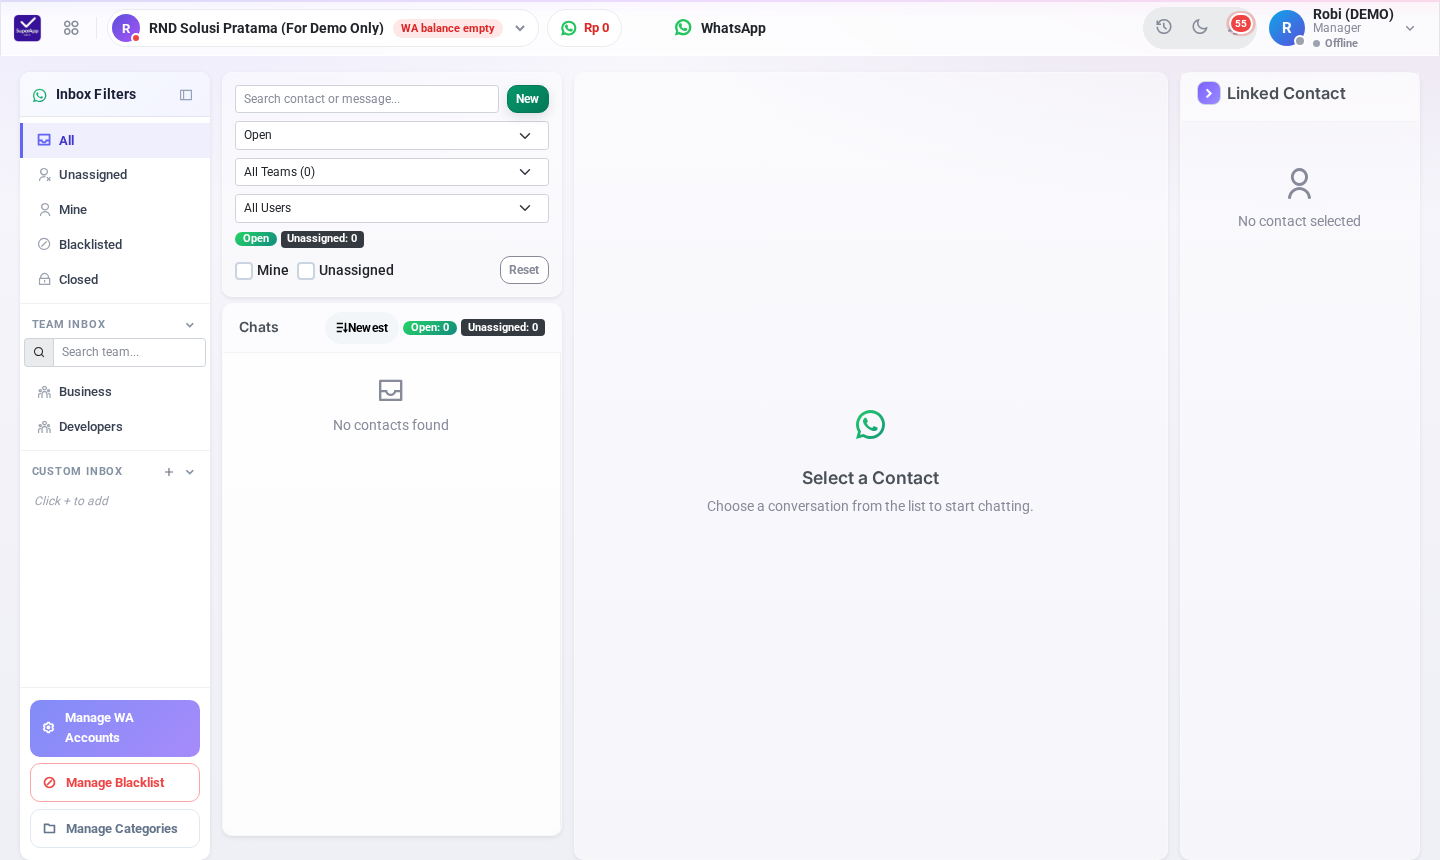Image resolution: width=1440 pixels, height=860 pixels.
Task: Click the Open: 0 chats badge
Action: pyautogui.click(x=430, y=328)
